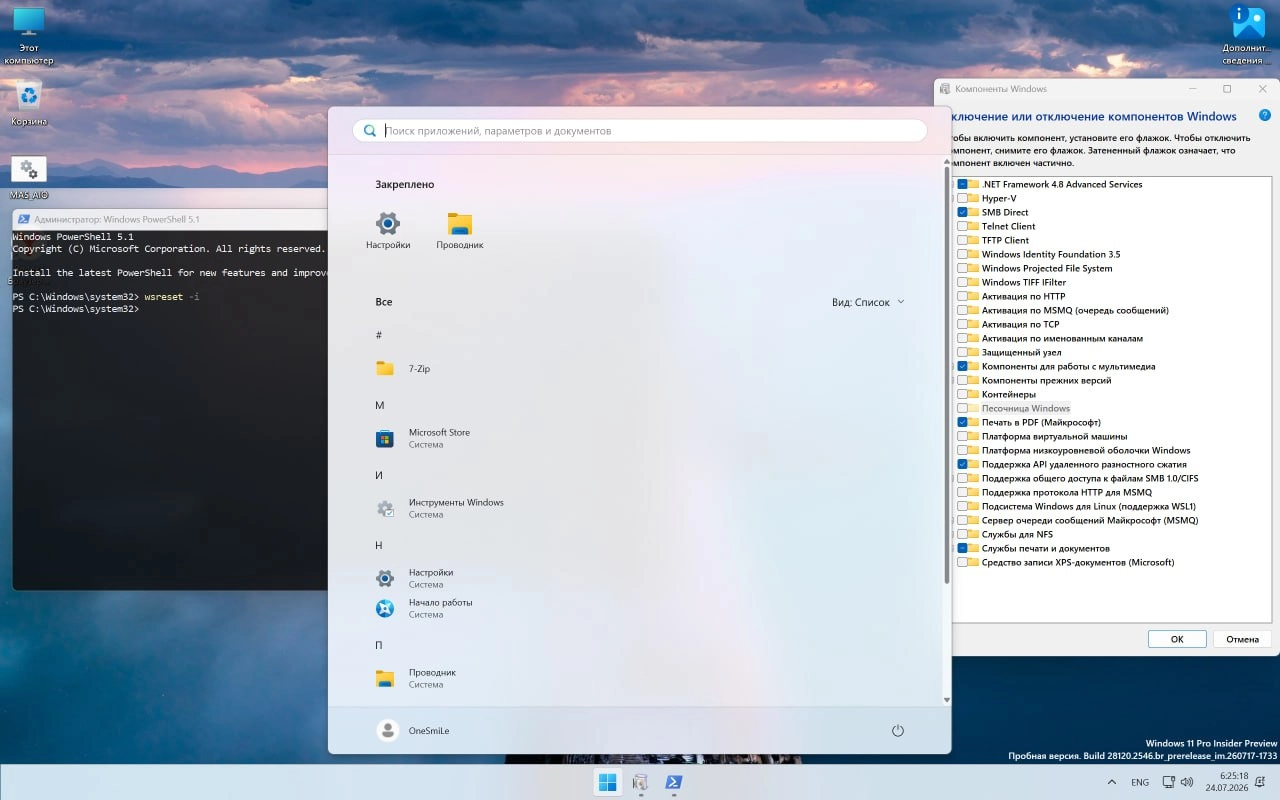Show hidden icons tray chevron
Viewport: 1280px width, 800px height.
pos(1112,782)
